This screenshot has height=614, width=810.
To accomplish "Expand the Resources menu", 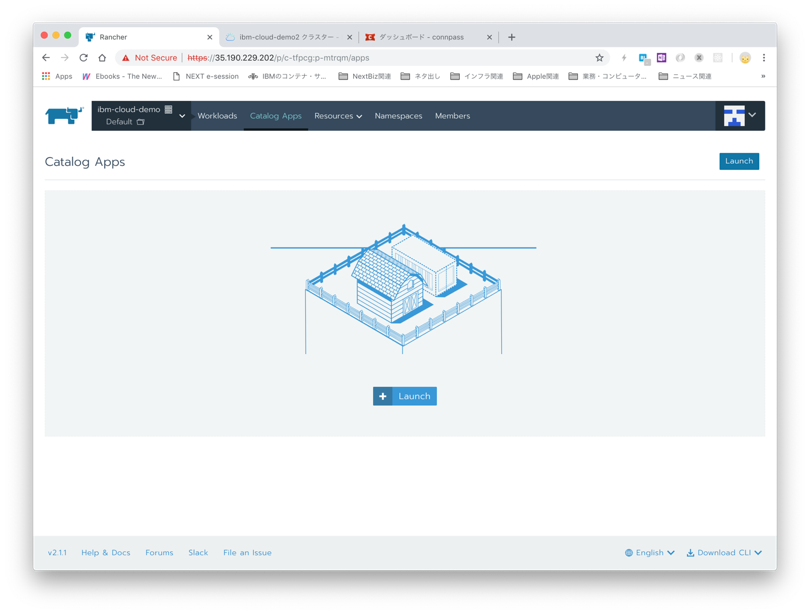I will [338, 116].
